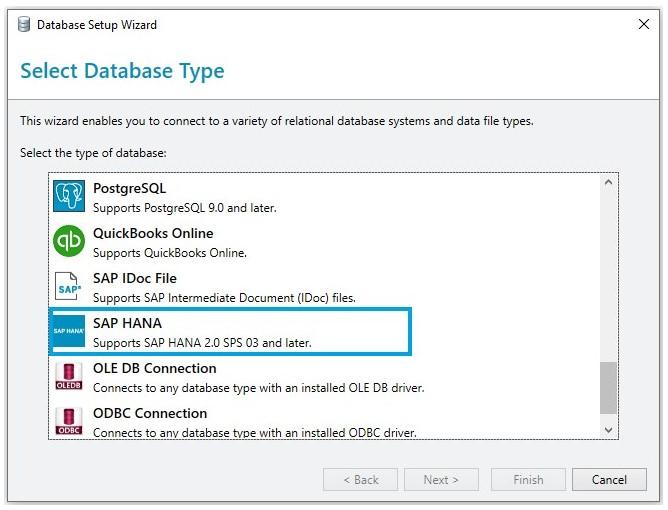This screenshot has width=668, height=510.
Task: Click the Back button
Action: pyautogui.click(x=360, y=480)
